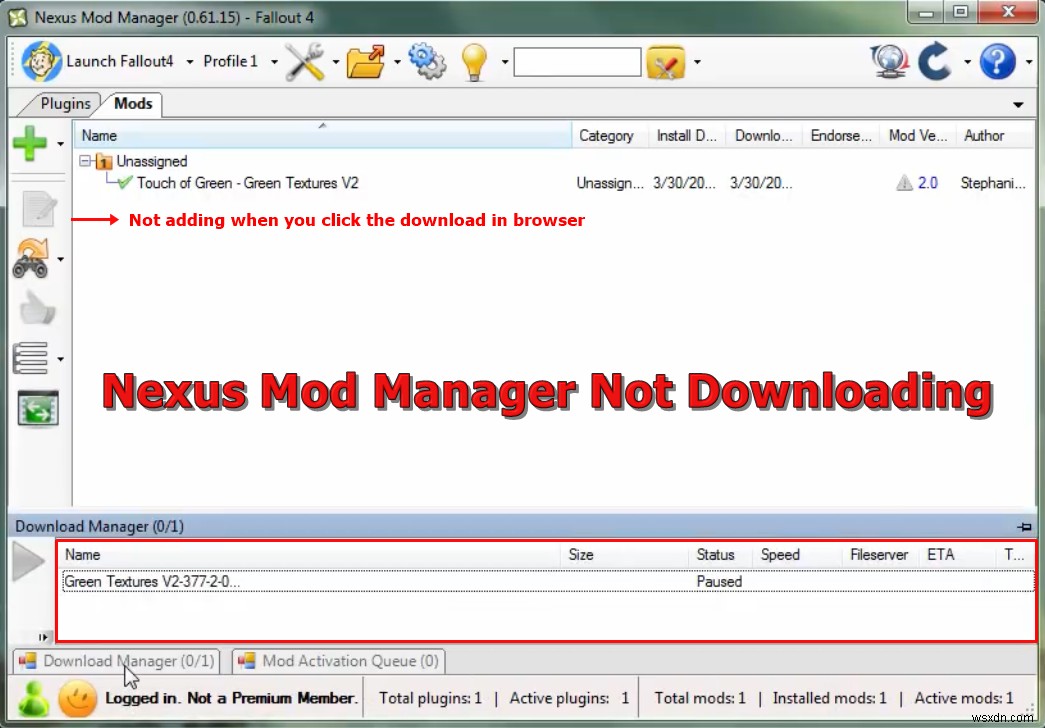Viewport: 1045px width, 728px height.
Task: Toggle green checkmark on Touch of Green mod
Action: pos(125,182)
